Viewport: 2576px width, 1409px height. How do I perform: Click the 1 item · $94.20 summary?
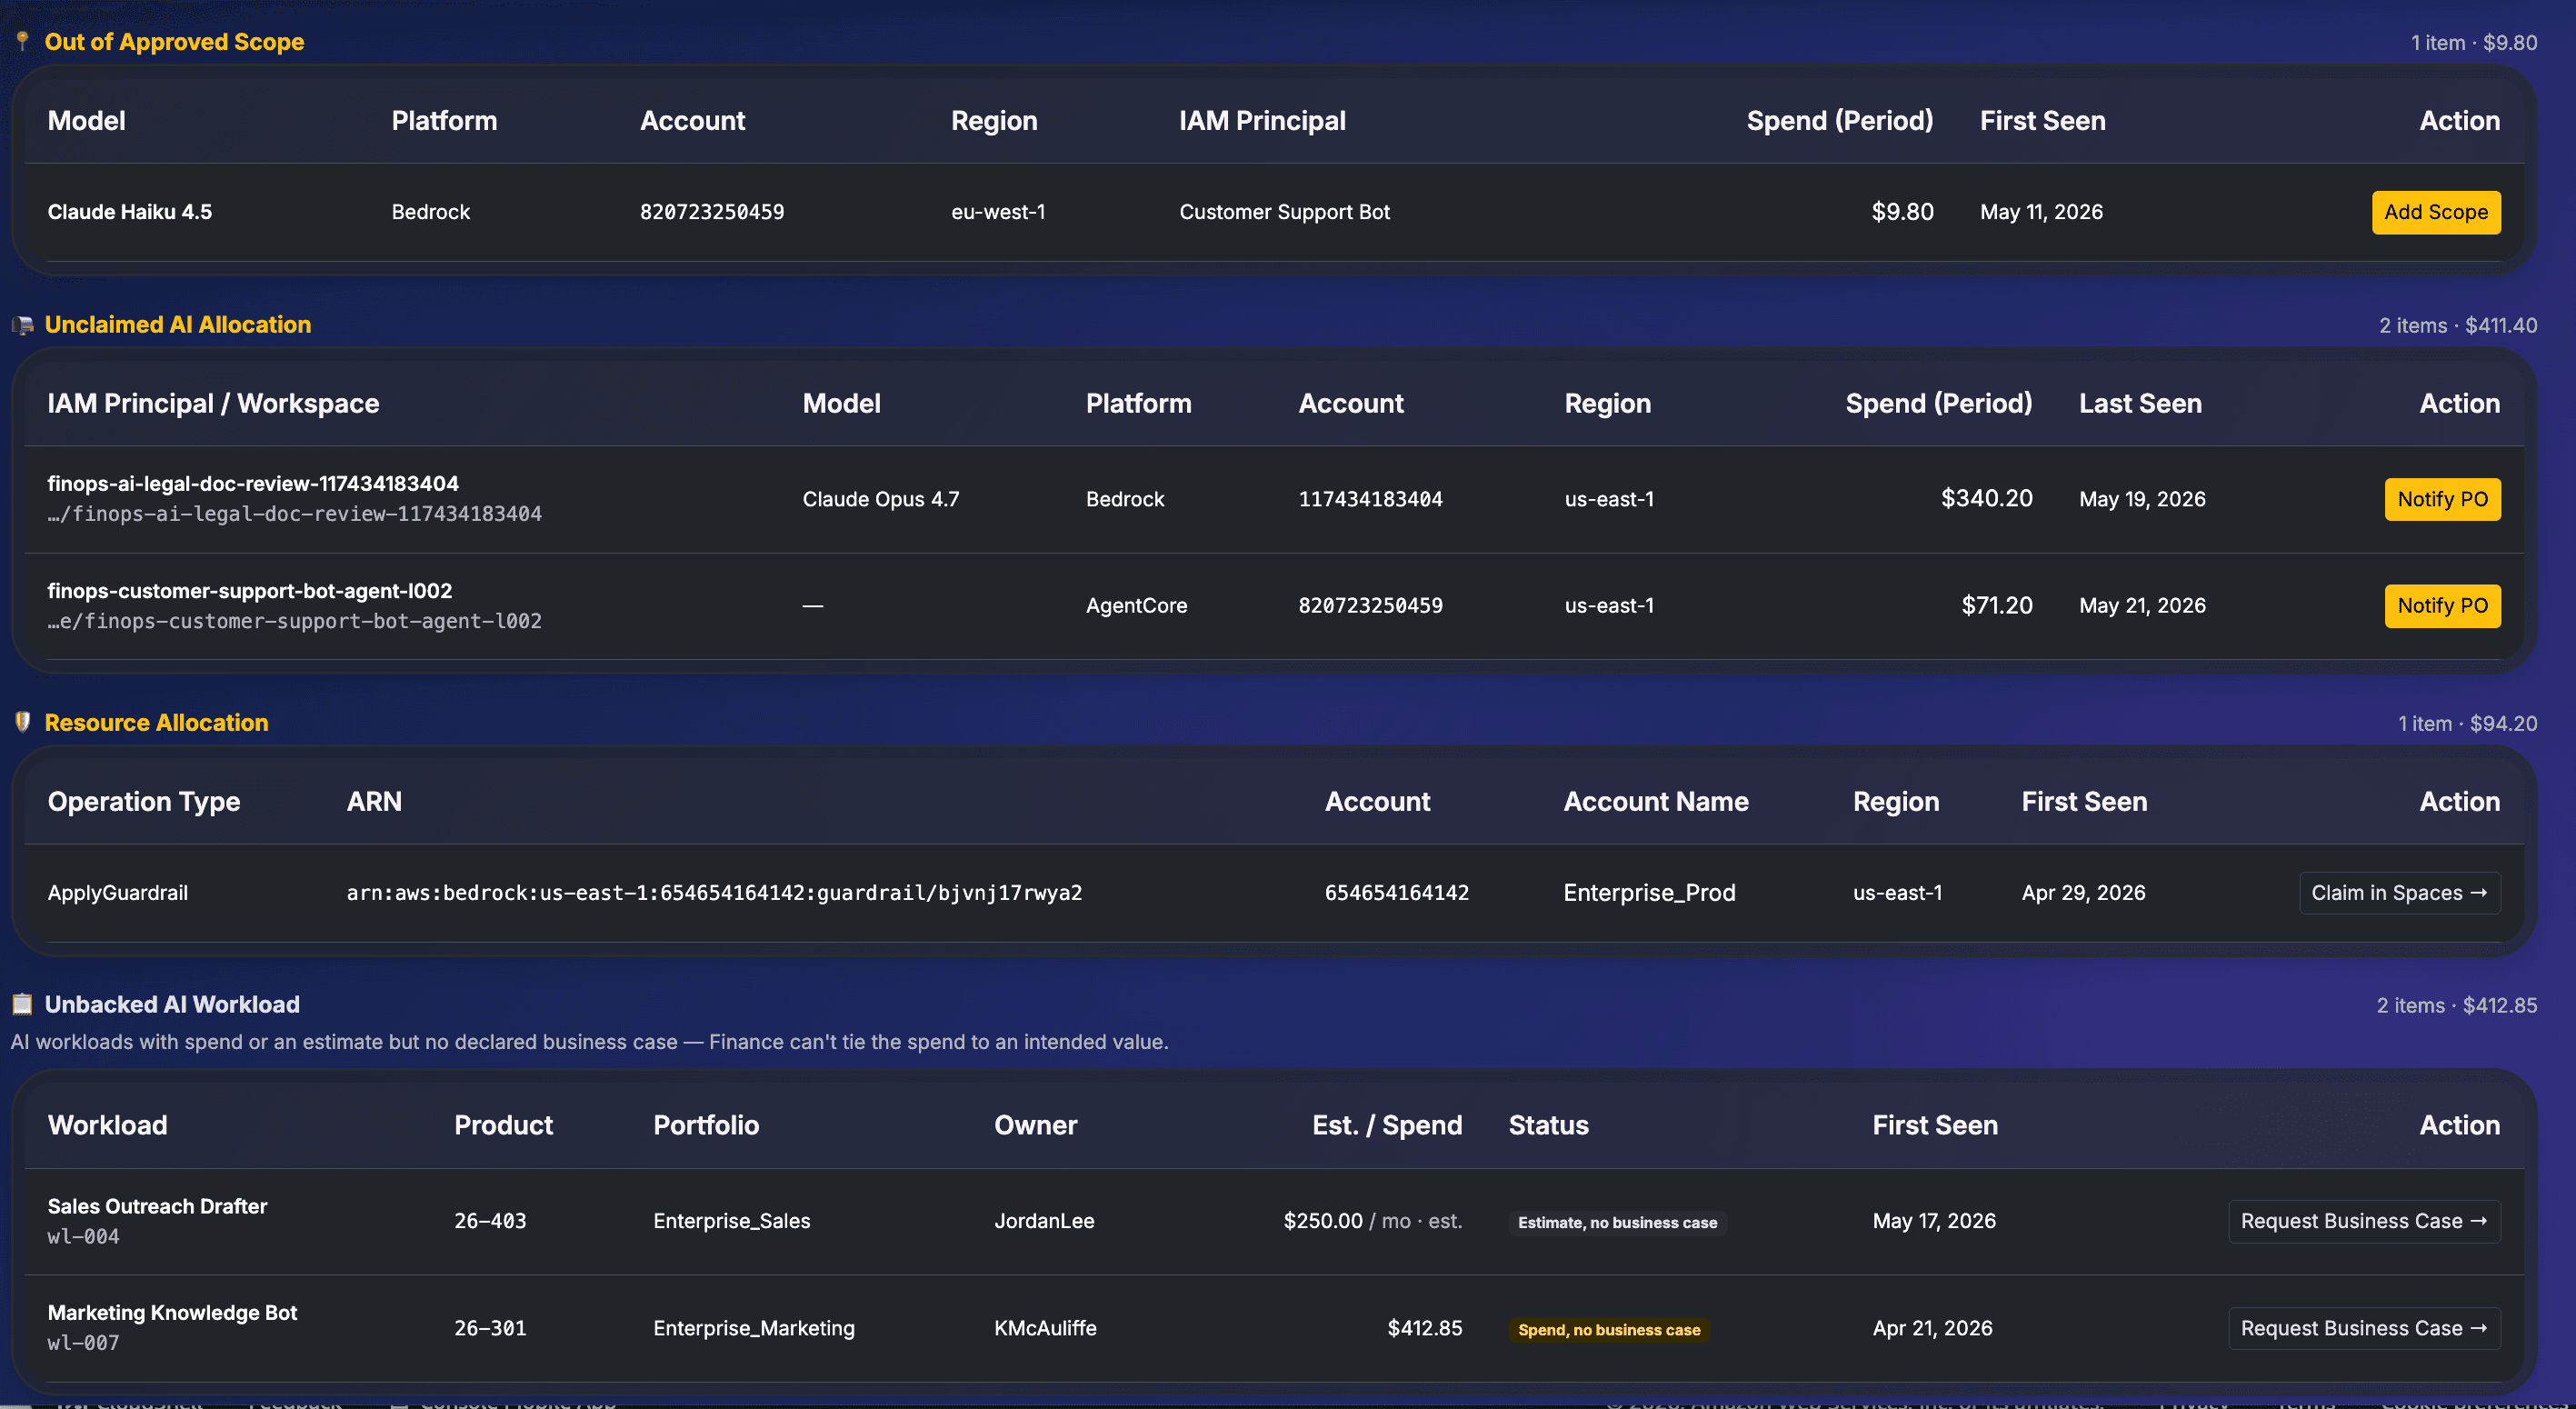(2467, 724)
